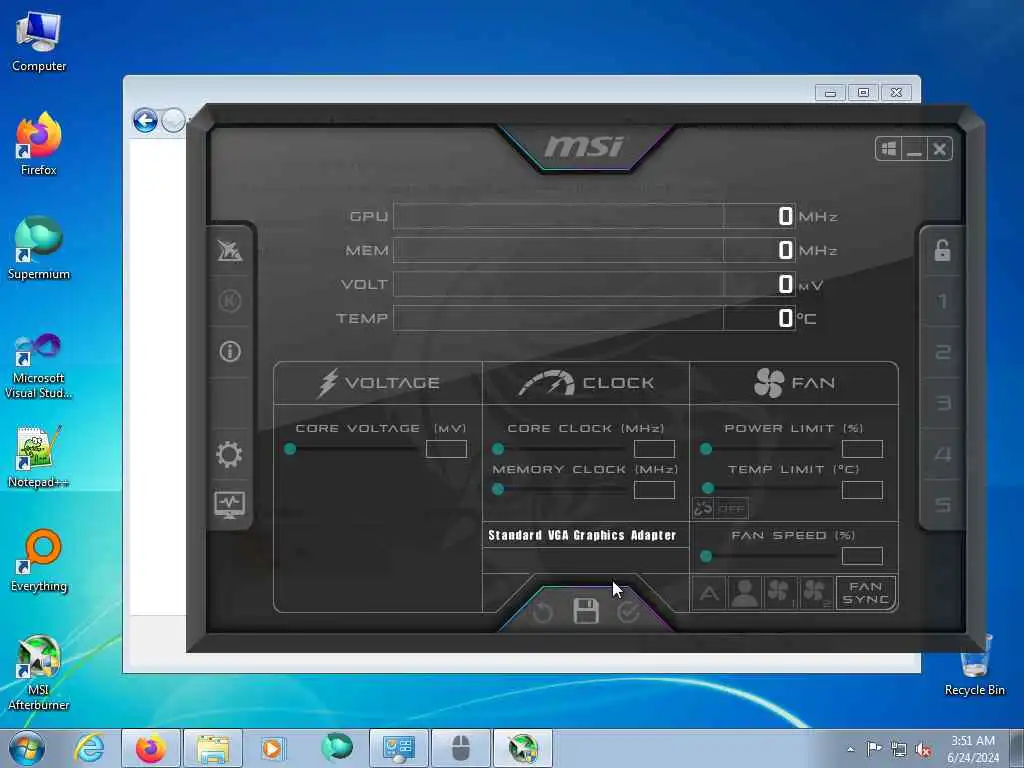Open the Everything desktop shortcut
This screenshot has width=1024, height=768.
coord(39,560)
